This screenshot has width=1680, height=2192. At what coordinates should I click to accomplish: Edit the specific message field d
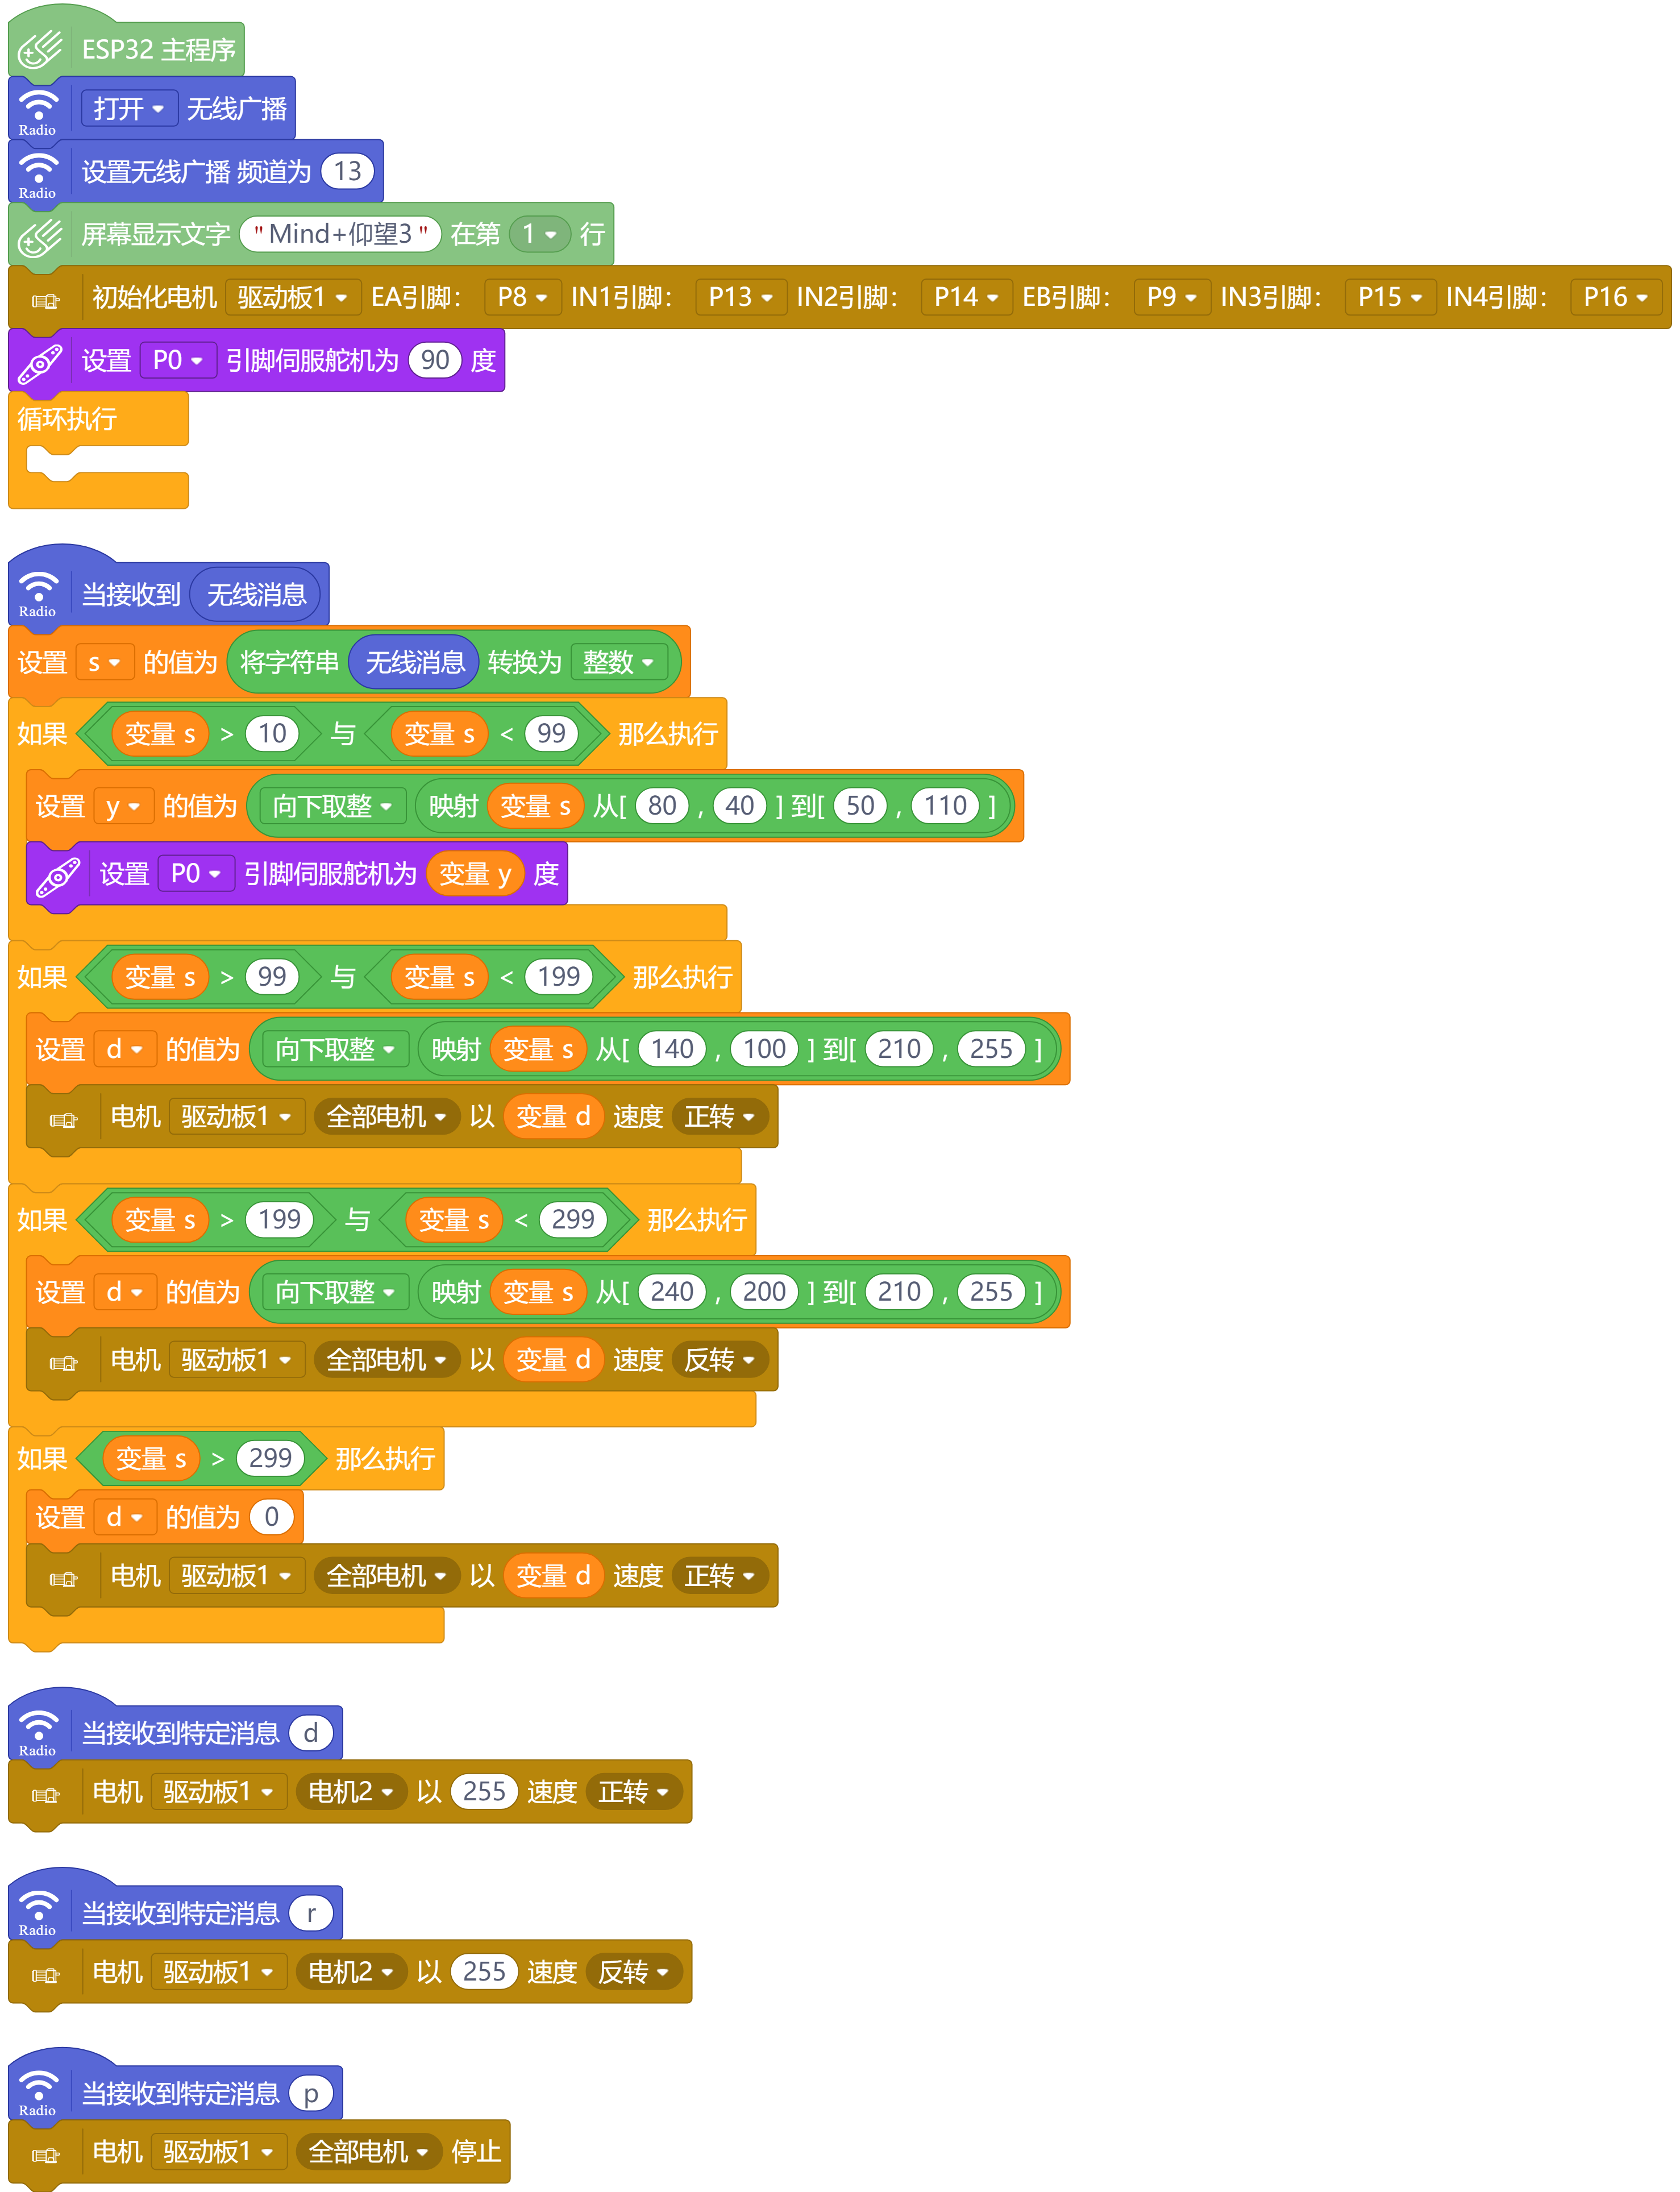[311, 1733]
